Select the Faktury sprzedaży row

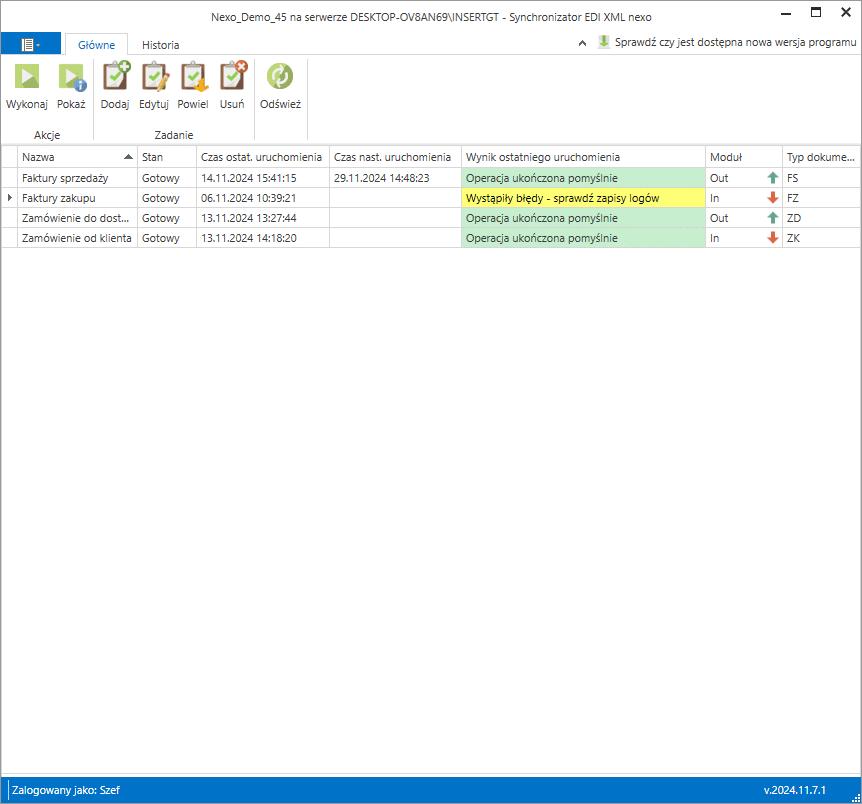pyautogui.click(x=431, y=178)
